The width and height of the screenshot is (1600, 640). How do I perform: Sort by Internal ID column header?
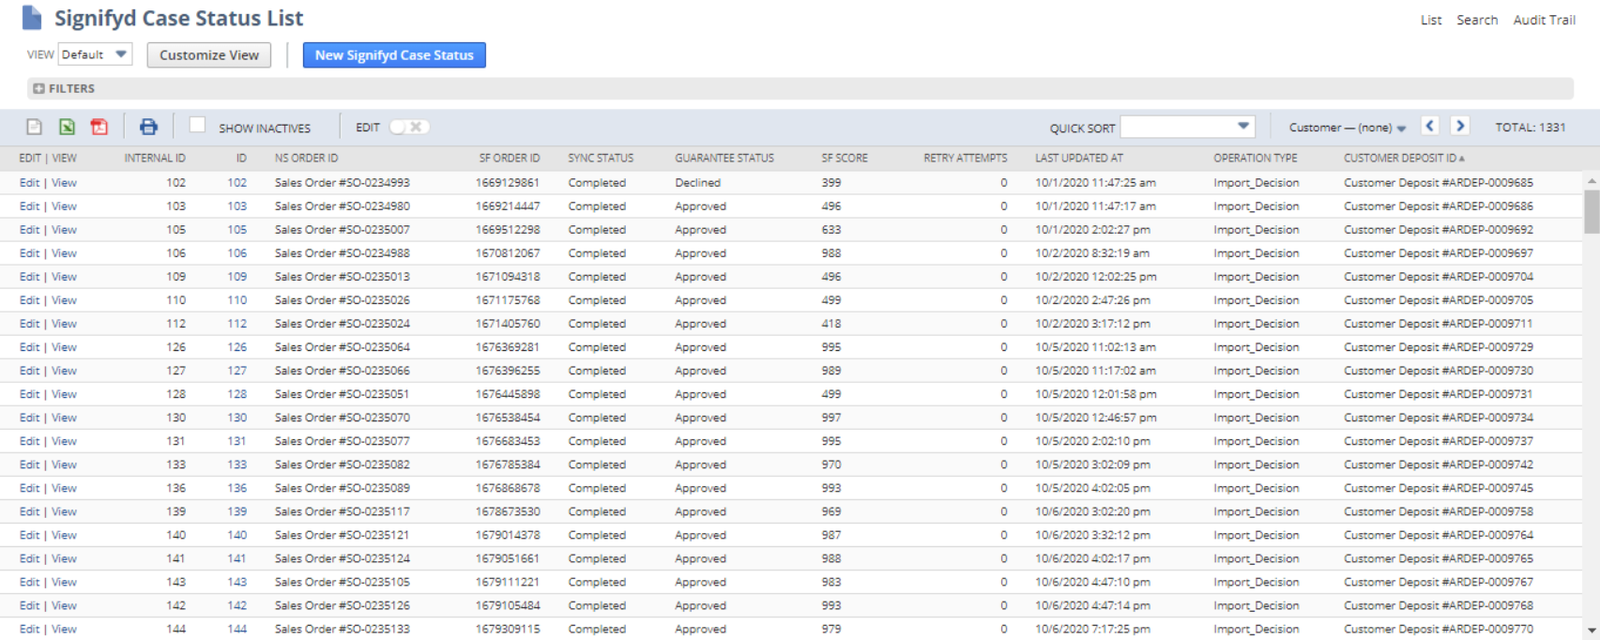155,158
